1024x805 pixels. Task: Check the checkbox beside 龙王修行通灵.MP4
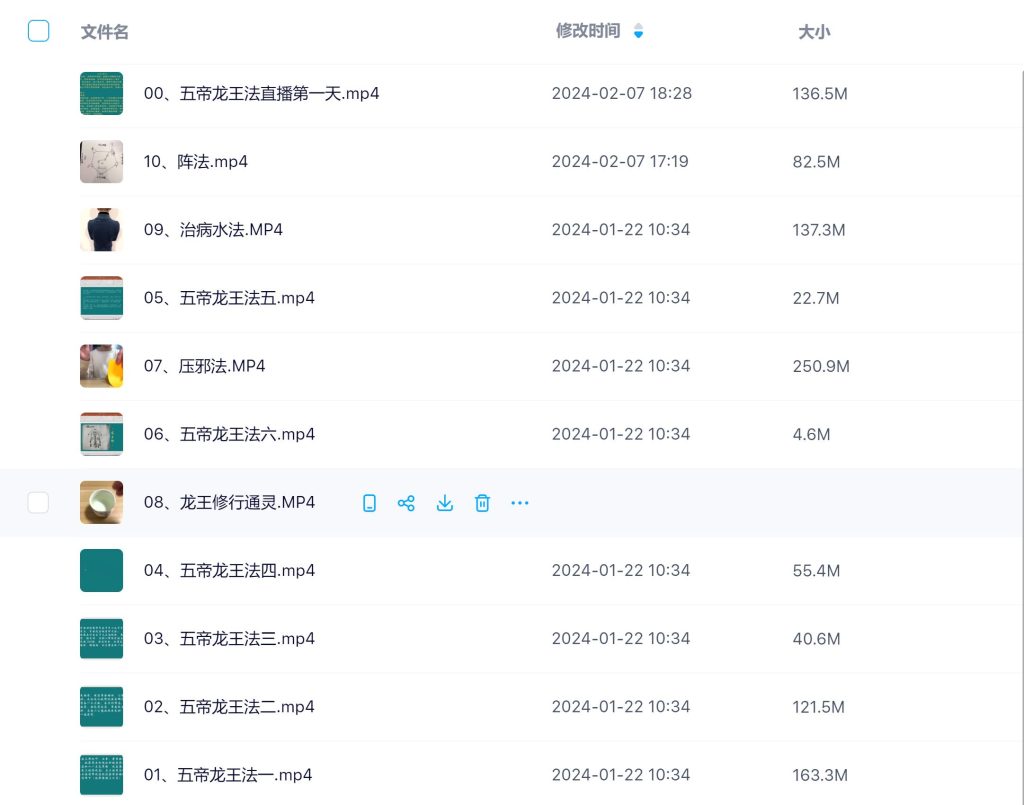[38, 503]
